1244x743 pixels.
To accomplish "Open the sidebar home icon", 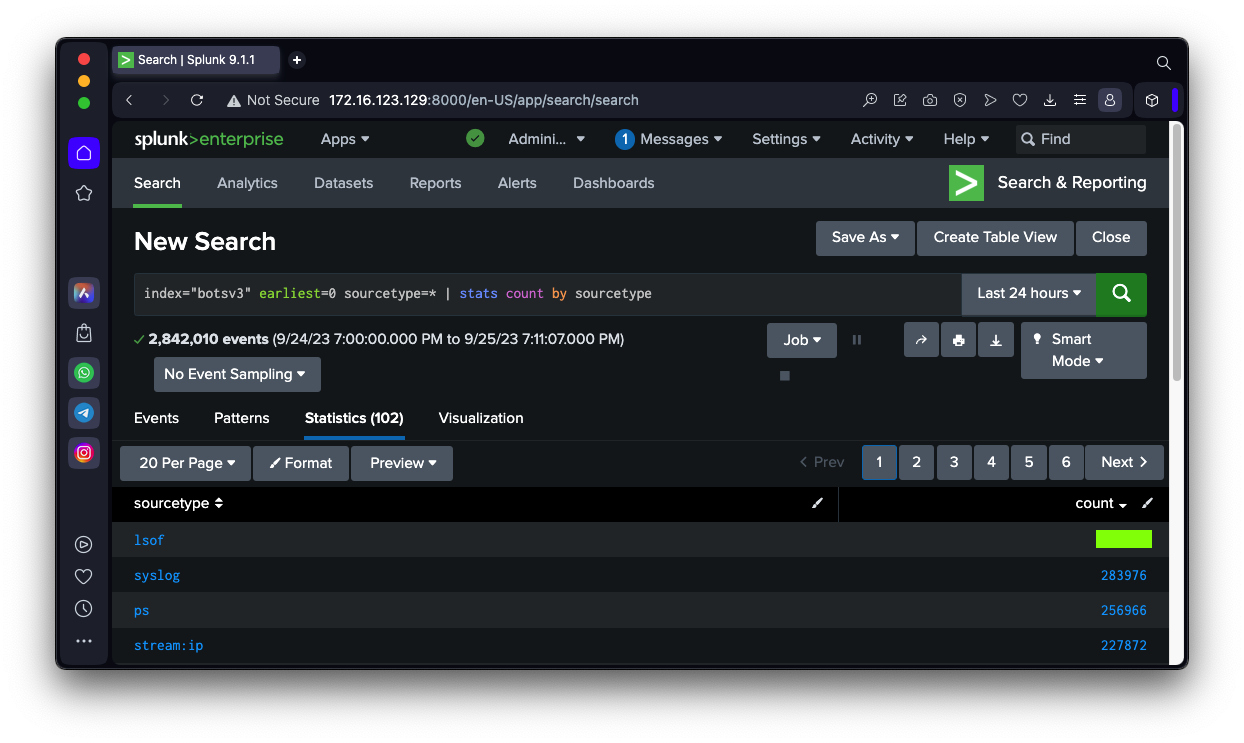I will pyautogui.click(x=84, y=153).
